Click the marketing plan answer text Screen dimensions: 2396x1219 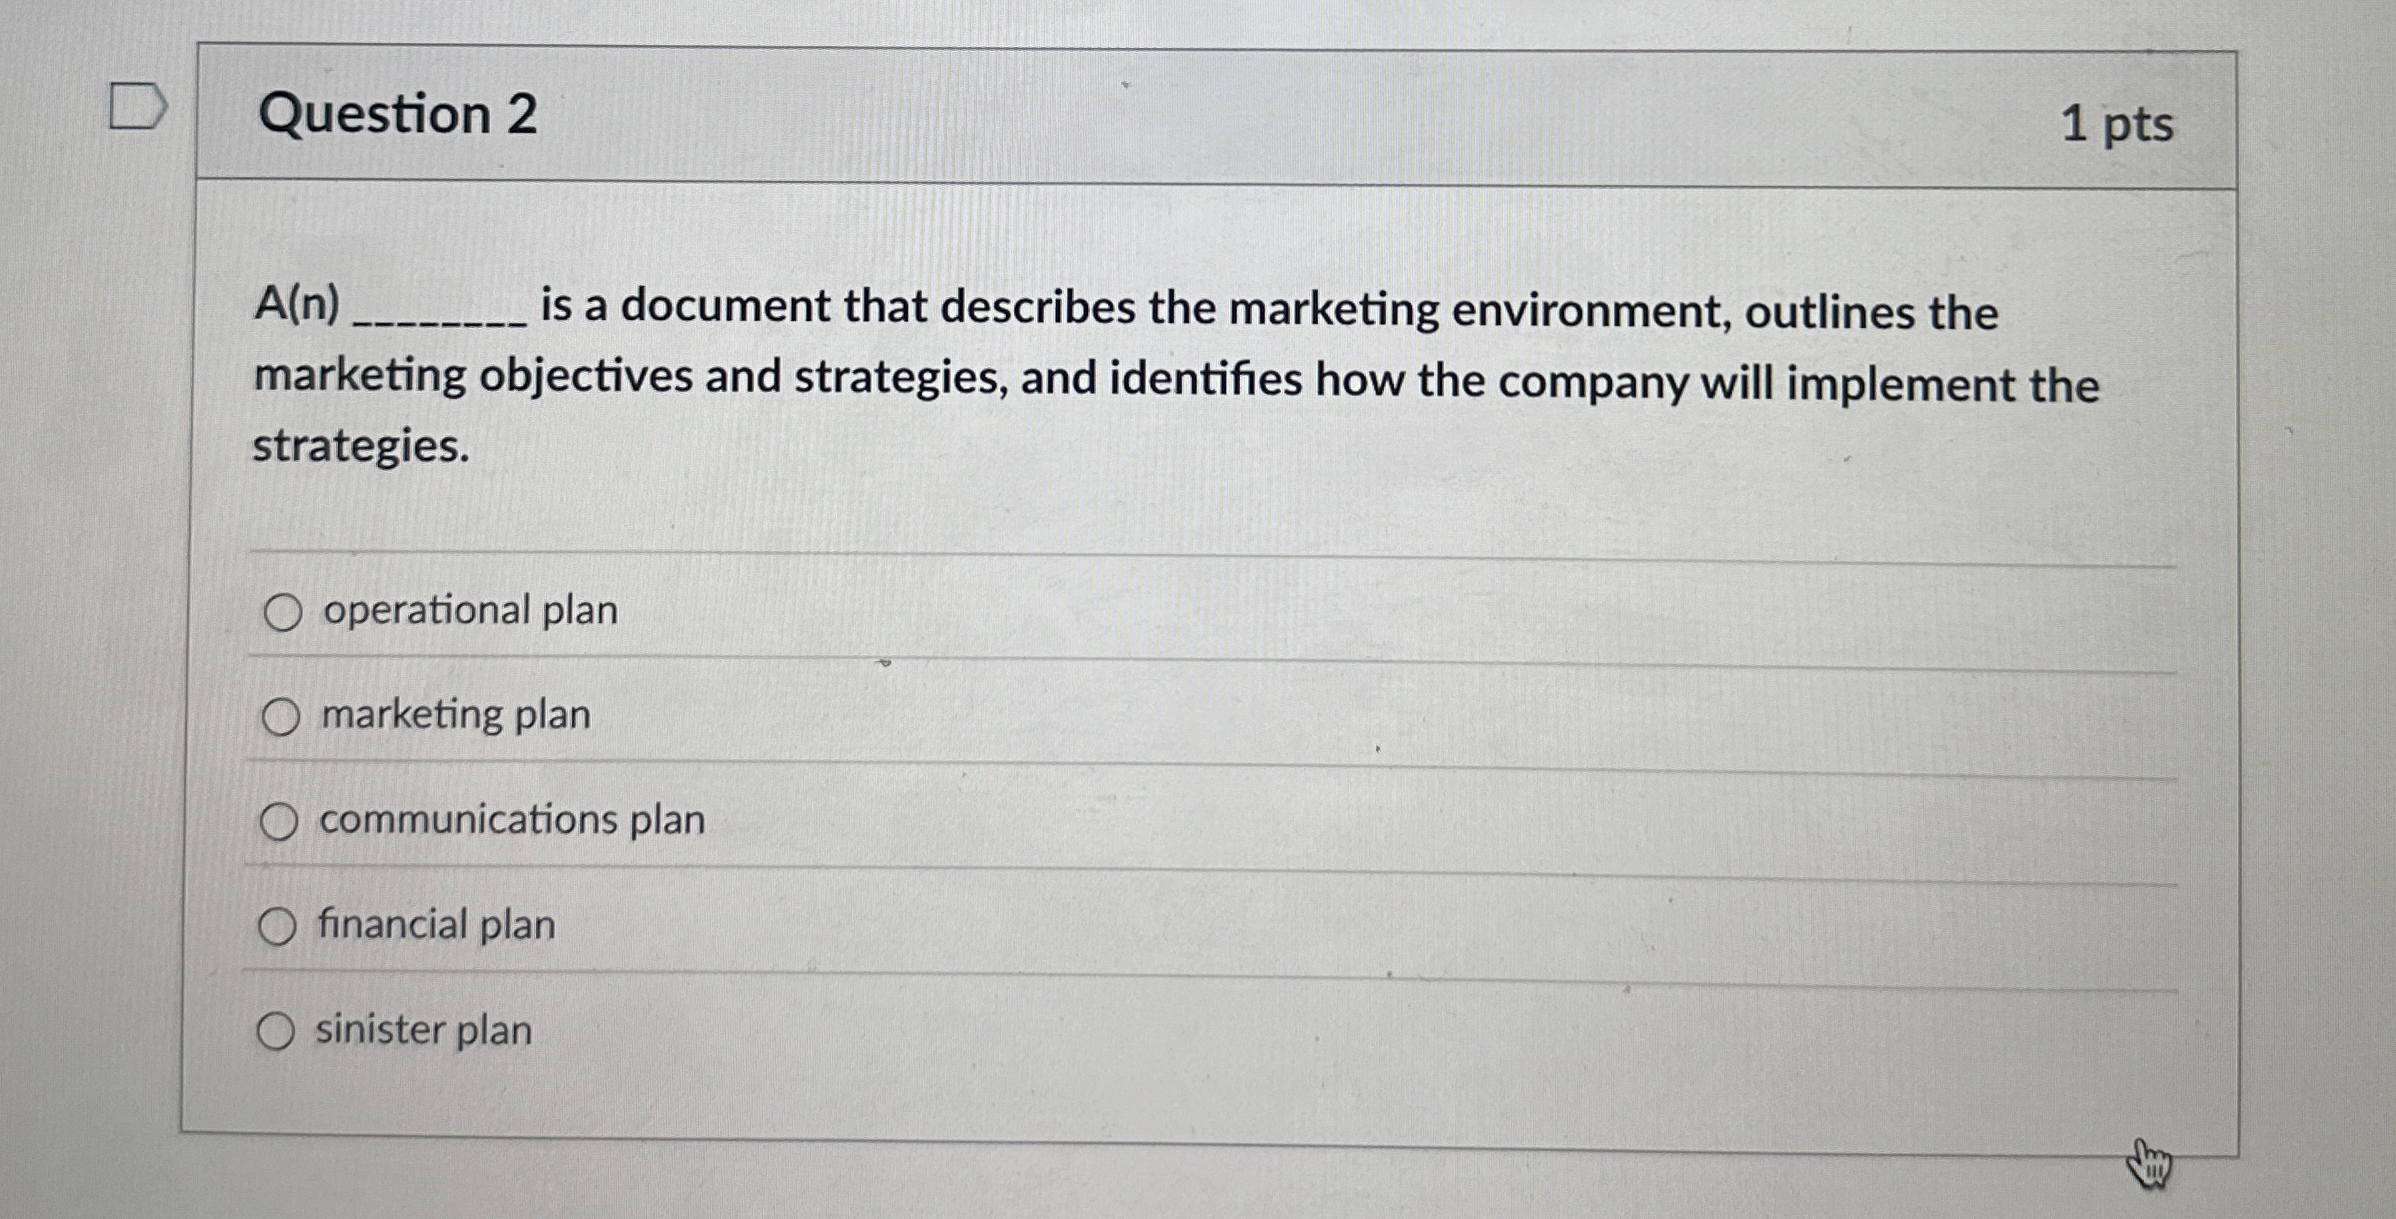[x=453, y=715]
